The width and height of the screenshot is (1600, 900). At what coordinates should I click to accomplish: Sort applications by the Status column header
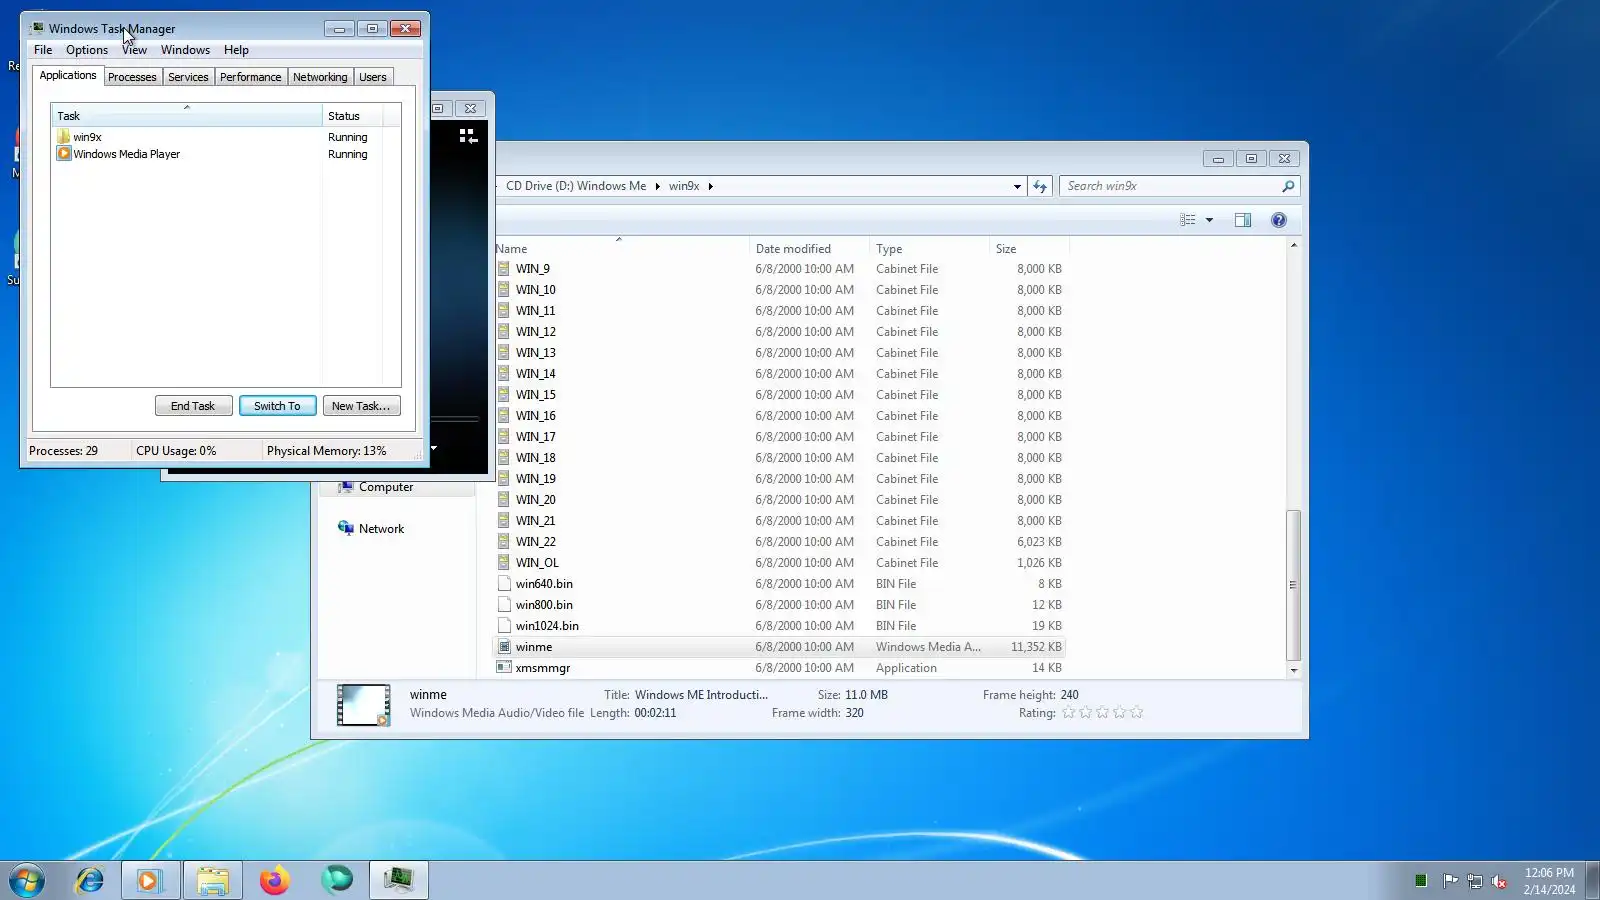click(x=352, y=116)
